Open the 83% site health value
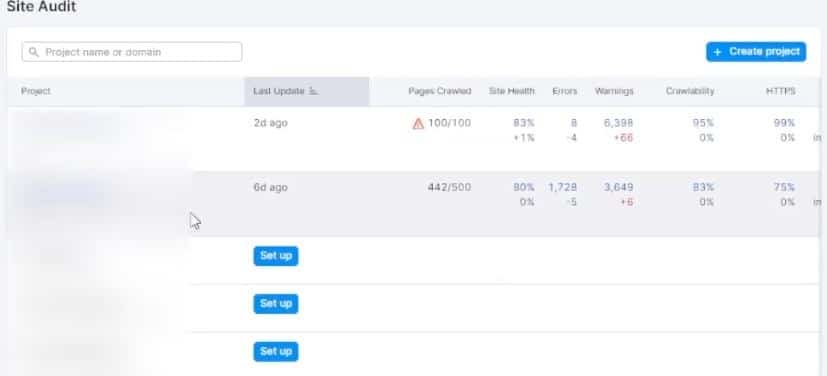This screenshot has height=376, width=827. (524, 123)
